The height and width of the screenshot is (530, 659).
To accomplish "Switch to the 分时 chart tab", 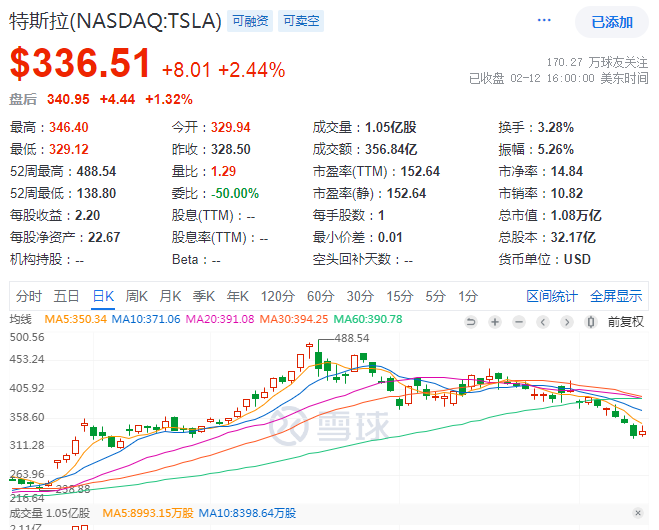I will (x=29, y=296).
